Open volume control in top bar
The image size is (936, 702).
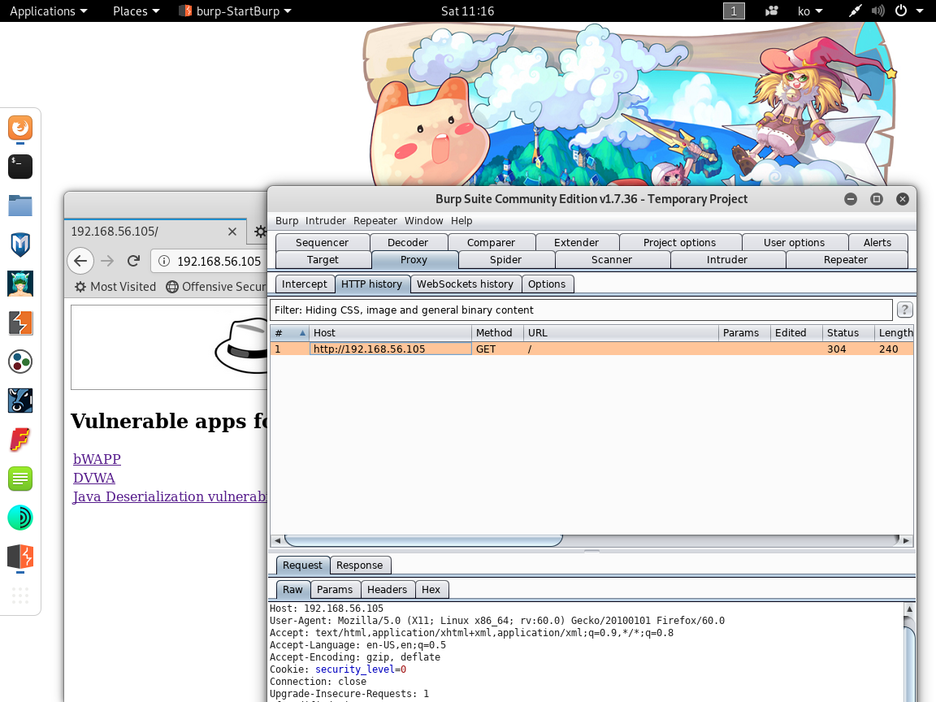click(x=878, y=11)
